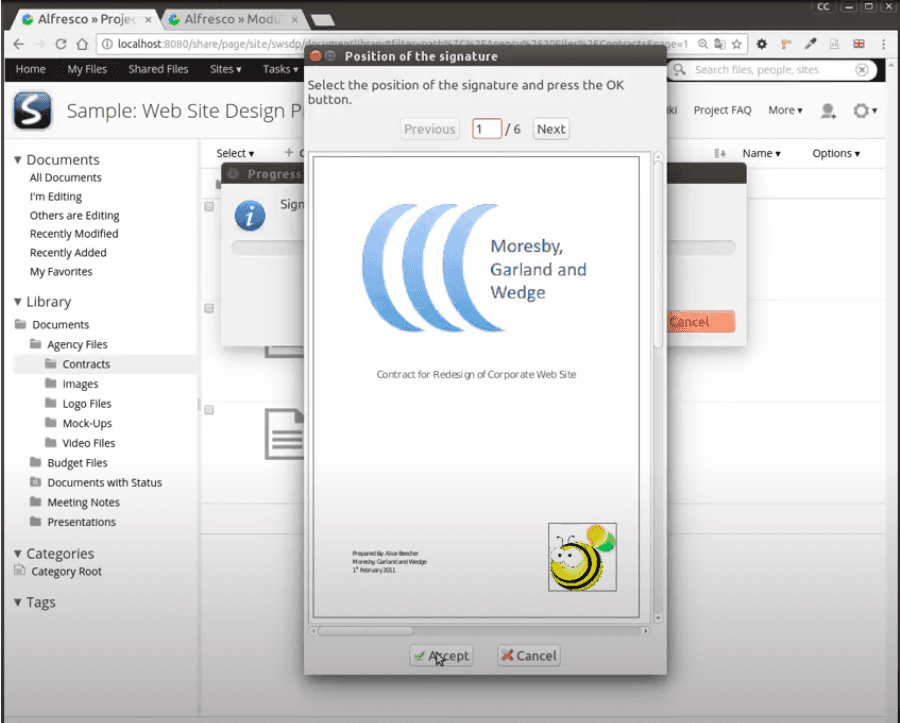Open the browser three-dot menu

tap(883, 44)
